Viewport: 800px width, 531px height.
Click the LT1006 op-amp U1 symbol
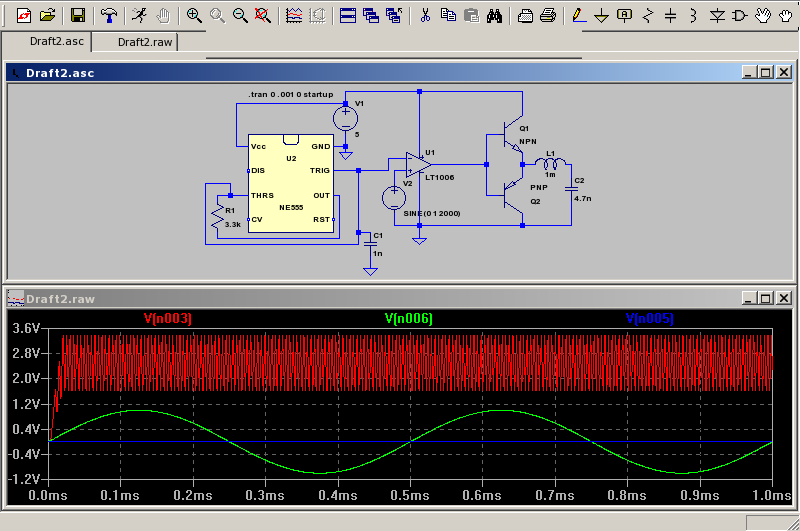click(x=418, y=164)
